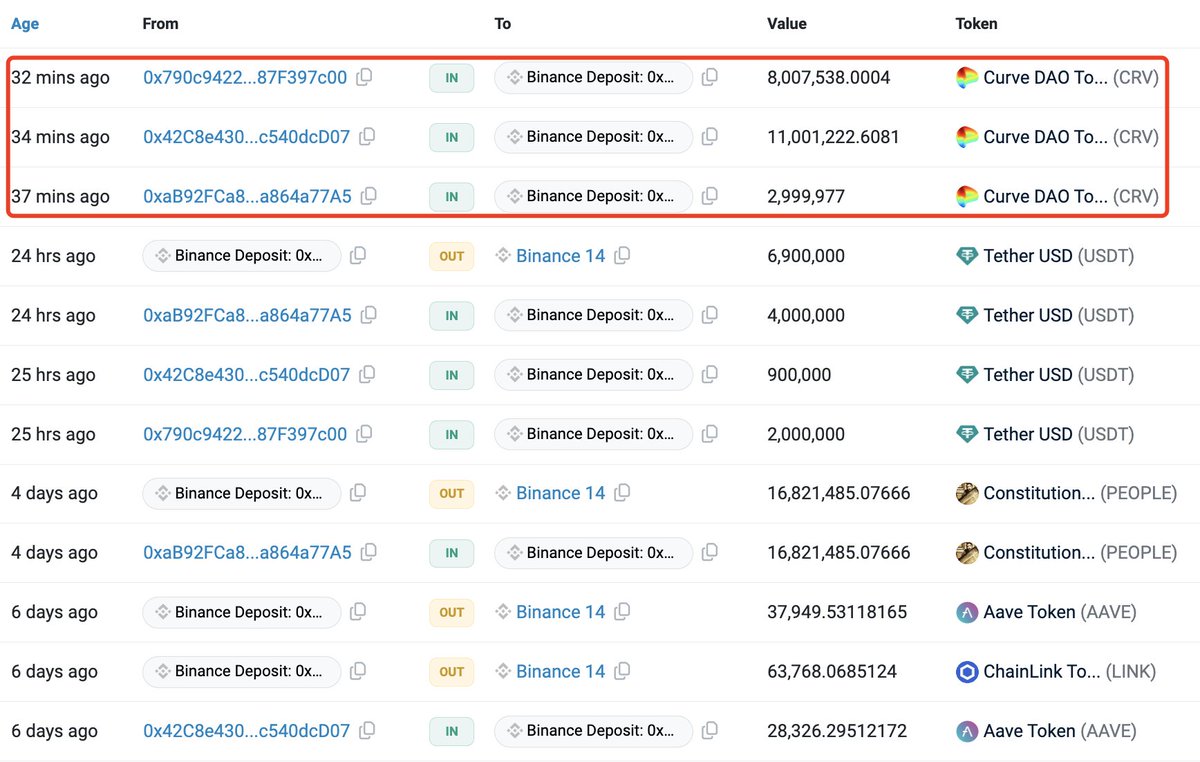Copy Binance 14 address in 6,900,000 USDT row
1200x762 pixels.
622,256
